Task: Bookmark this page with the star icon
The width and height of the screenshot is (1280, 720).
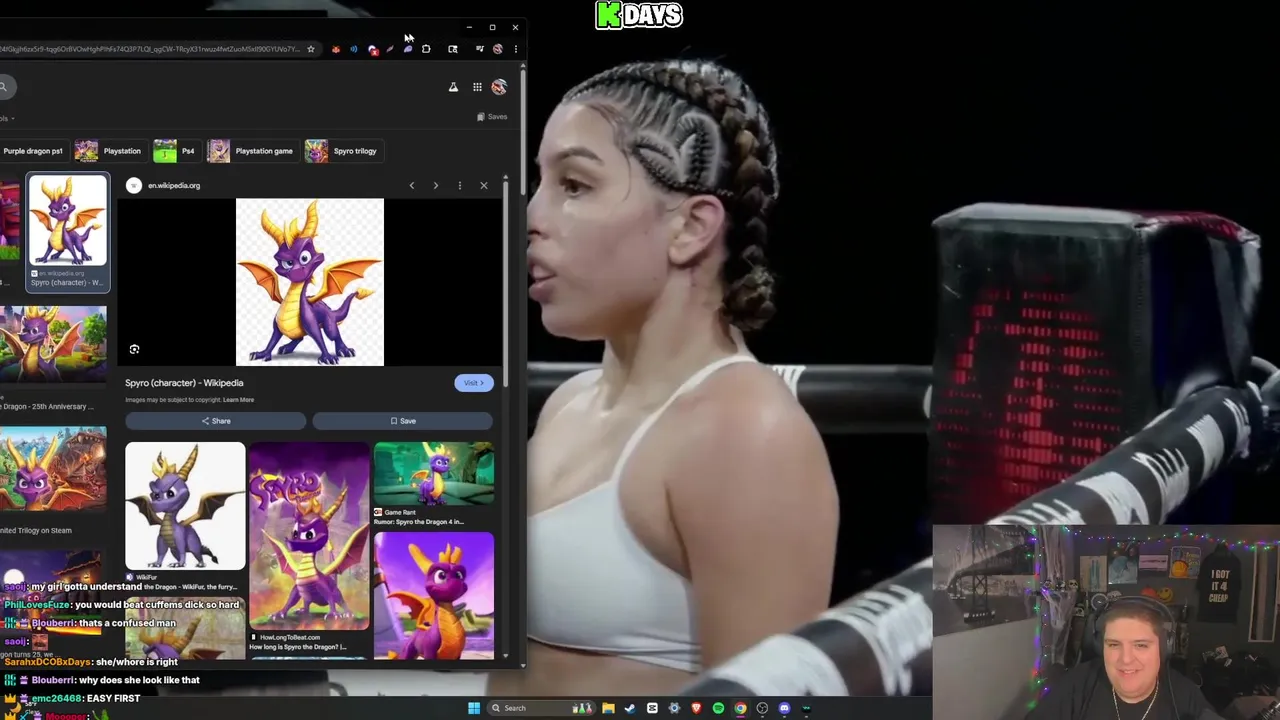Action: tap(311, 49)
